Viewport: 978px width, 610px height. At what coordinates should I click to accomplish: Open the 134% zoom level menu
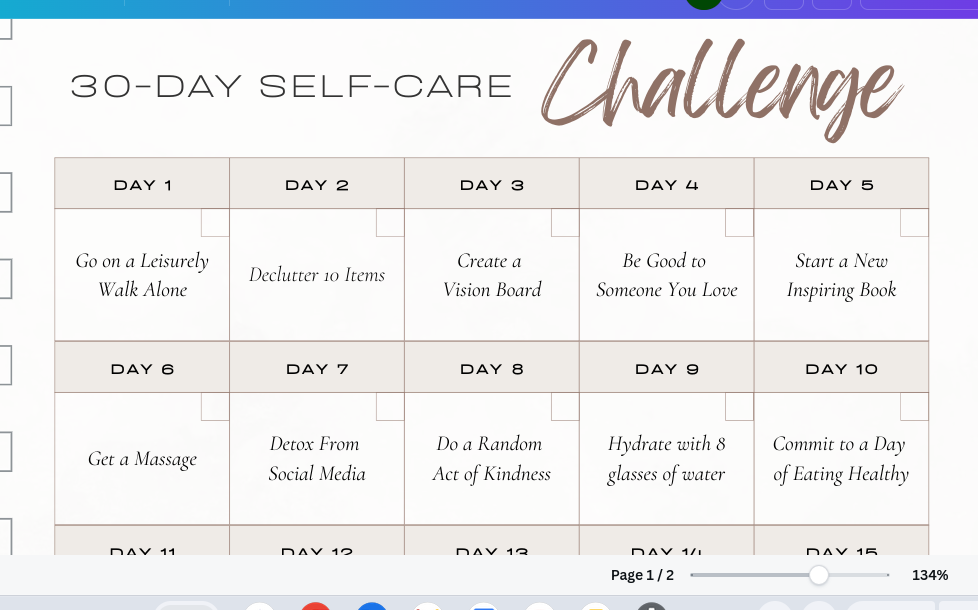click(930, 575)
